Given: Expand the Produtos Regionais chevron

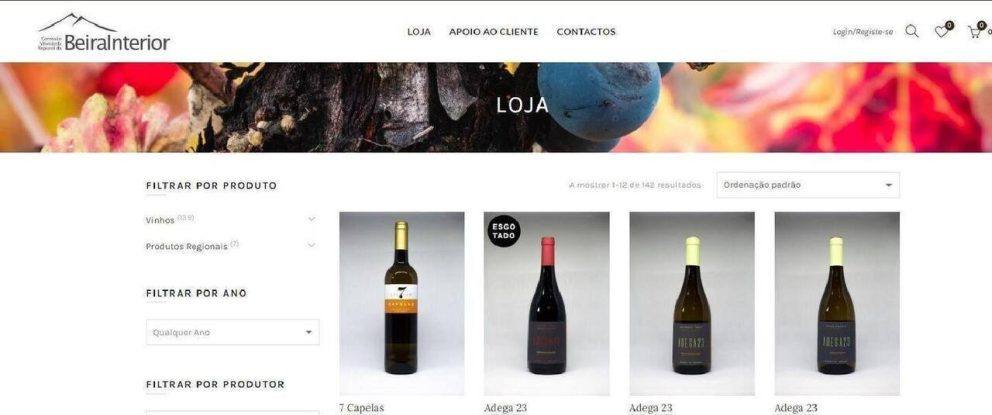Looking at the screenshot, I should (x=311, y=245).
